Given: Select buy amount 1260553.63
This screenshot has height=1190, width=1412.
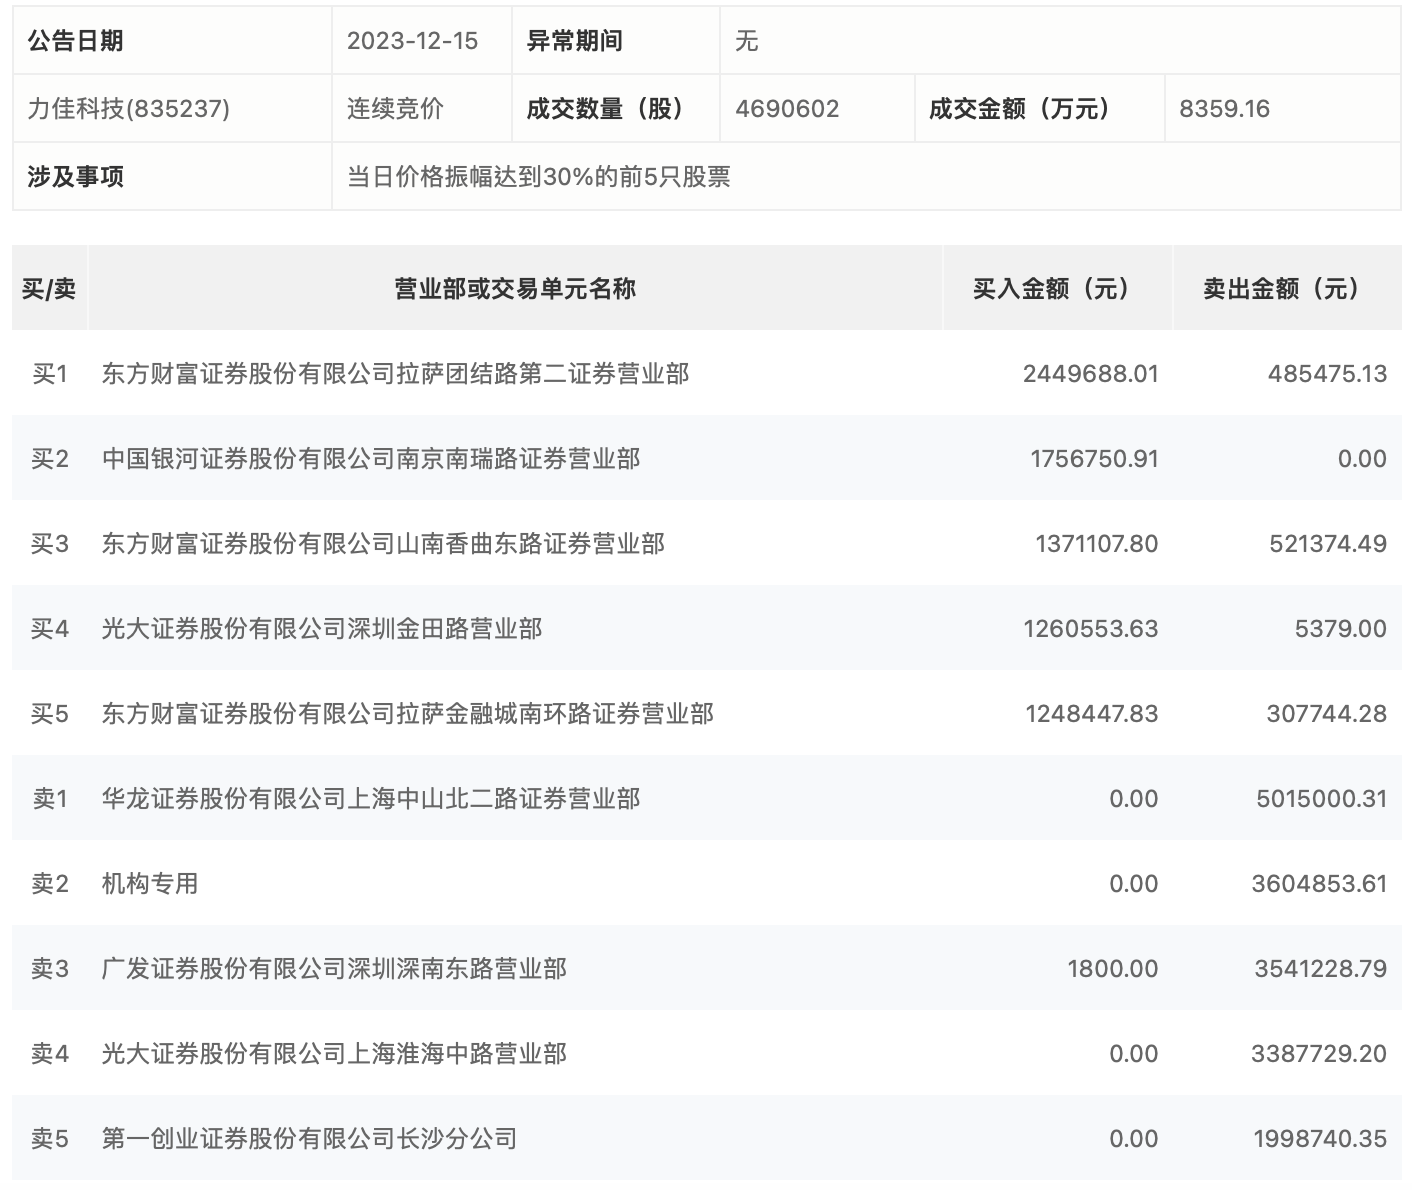Looking at the screenshot, I should [x=1091, y=629].
